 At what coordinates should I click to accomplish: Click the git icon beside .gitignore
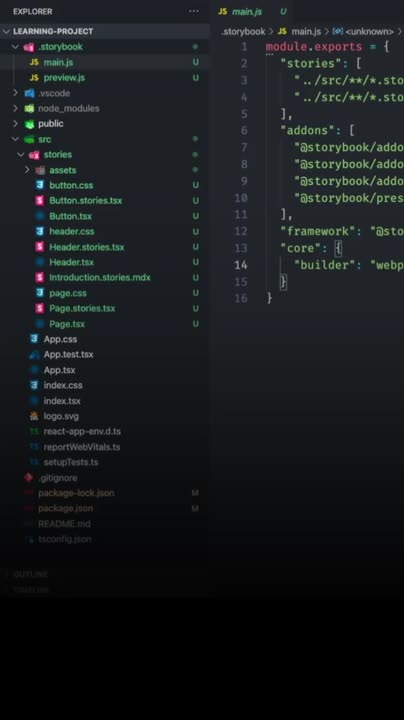pos(29,478)
